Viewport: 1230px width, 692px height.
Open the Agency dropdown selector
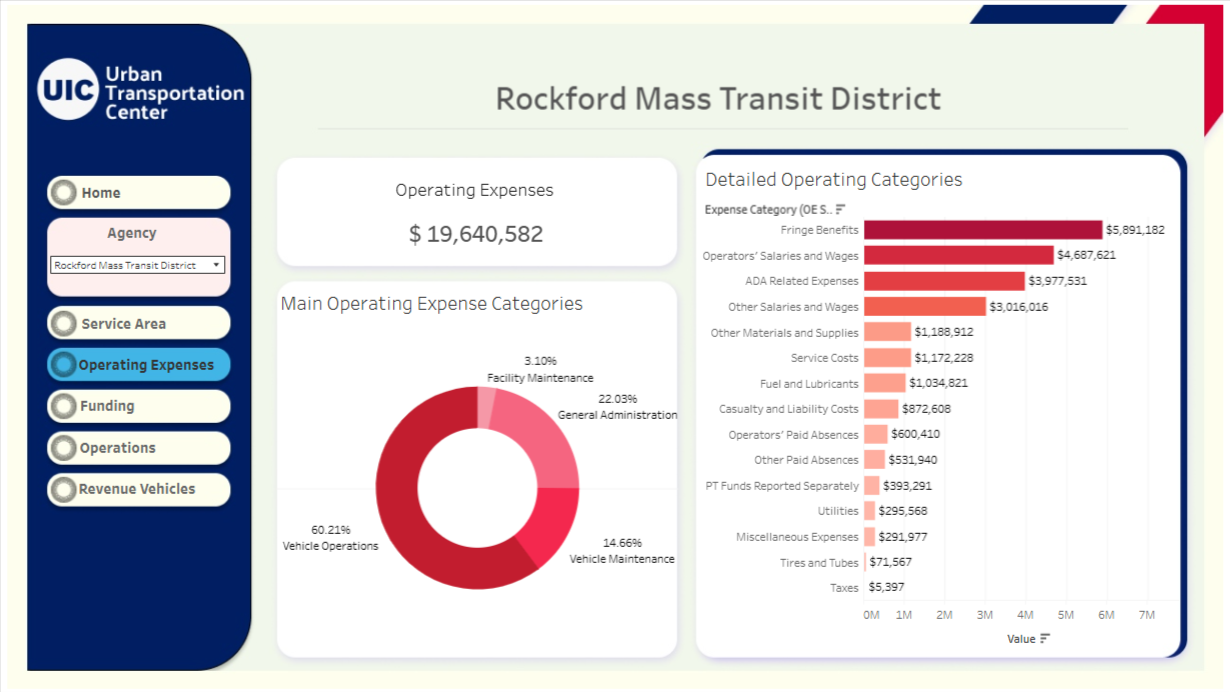pos(138,266)
